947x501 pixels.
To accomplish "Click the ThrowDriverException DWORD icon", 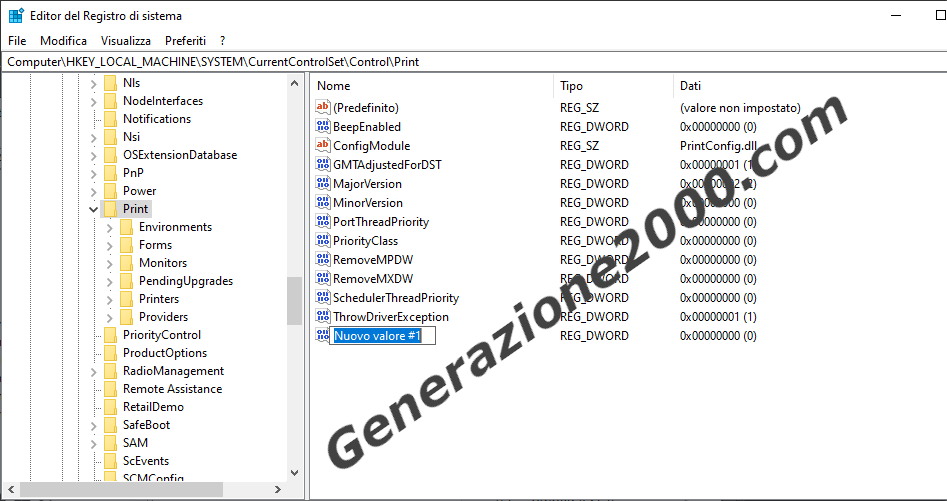I will 323,316.
